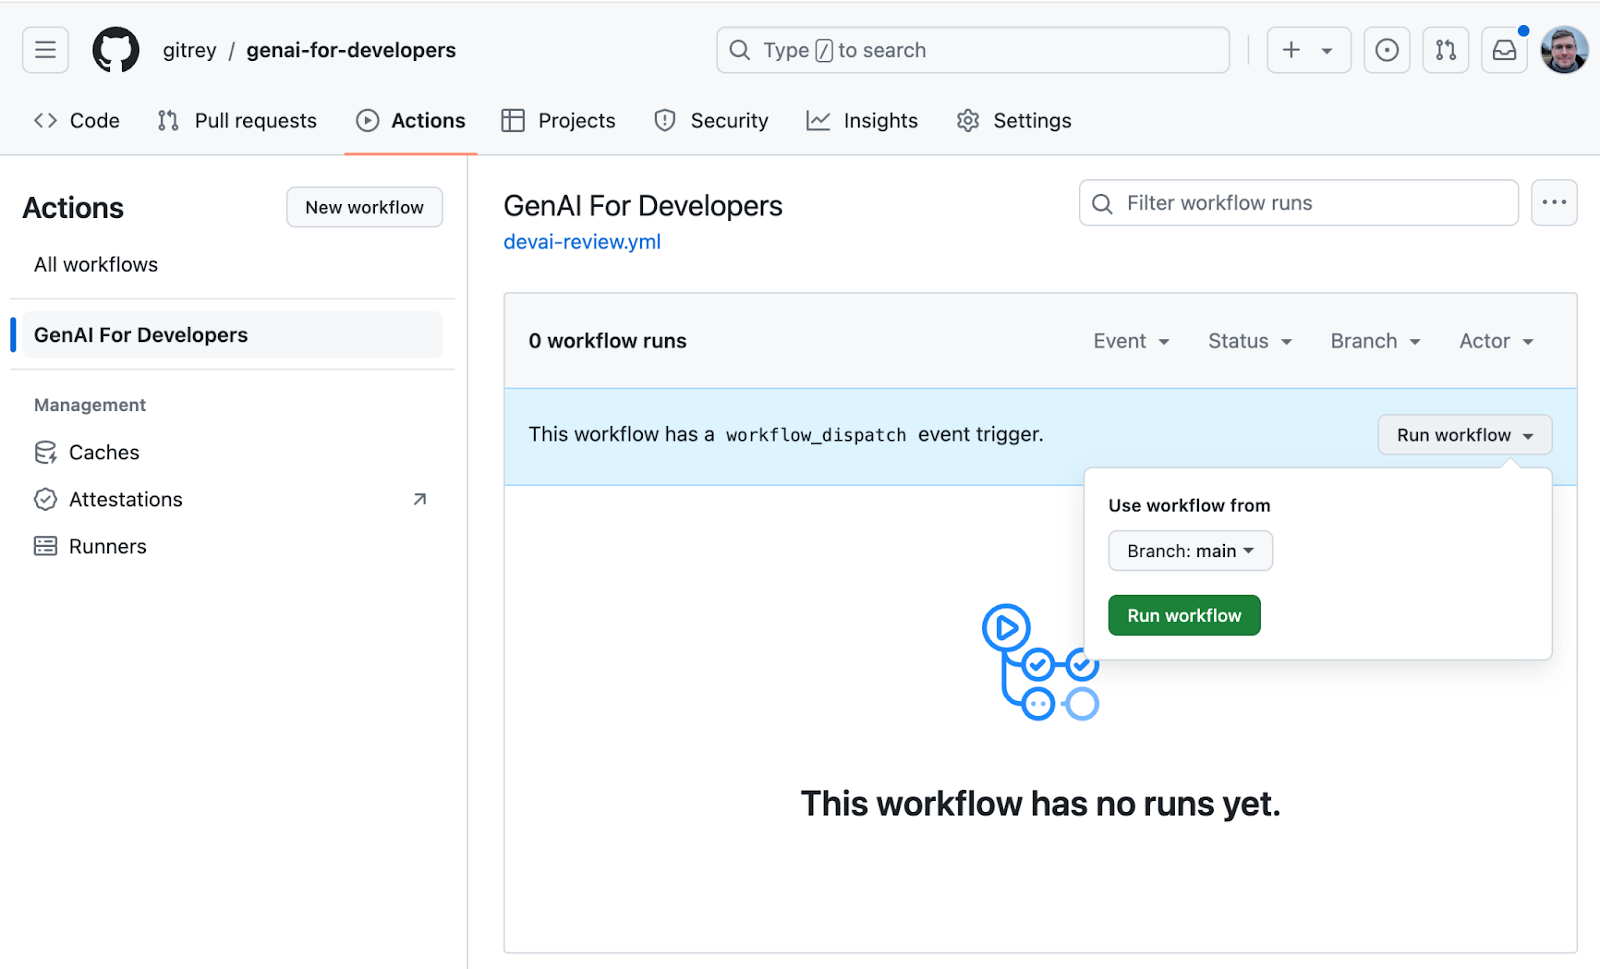Open the Branch: main selector
The image size is (1600, 969).
point(1190,551)
